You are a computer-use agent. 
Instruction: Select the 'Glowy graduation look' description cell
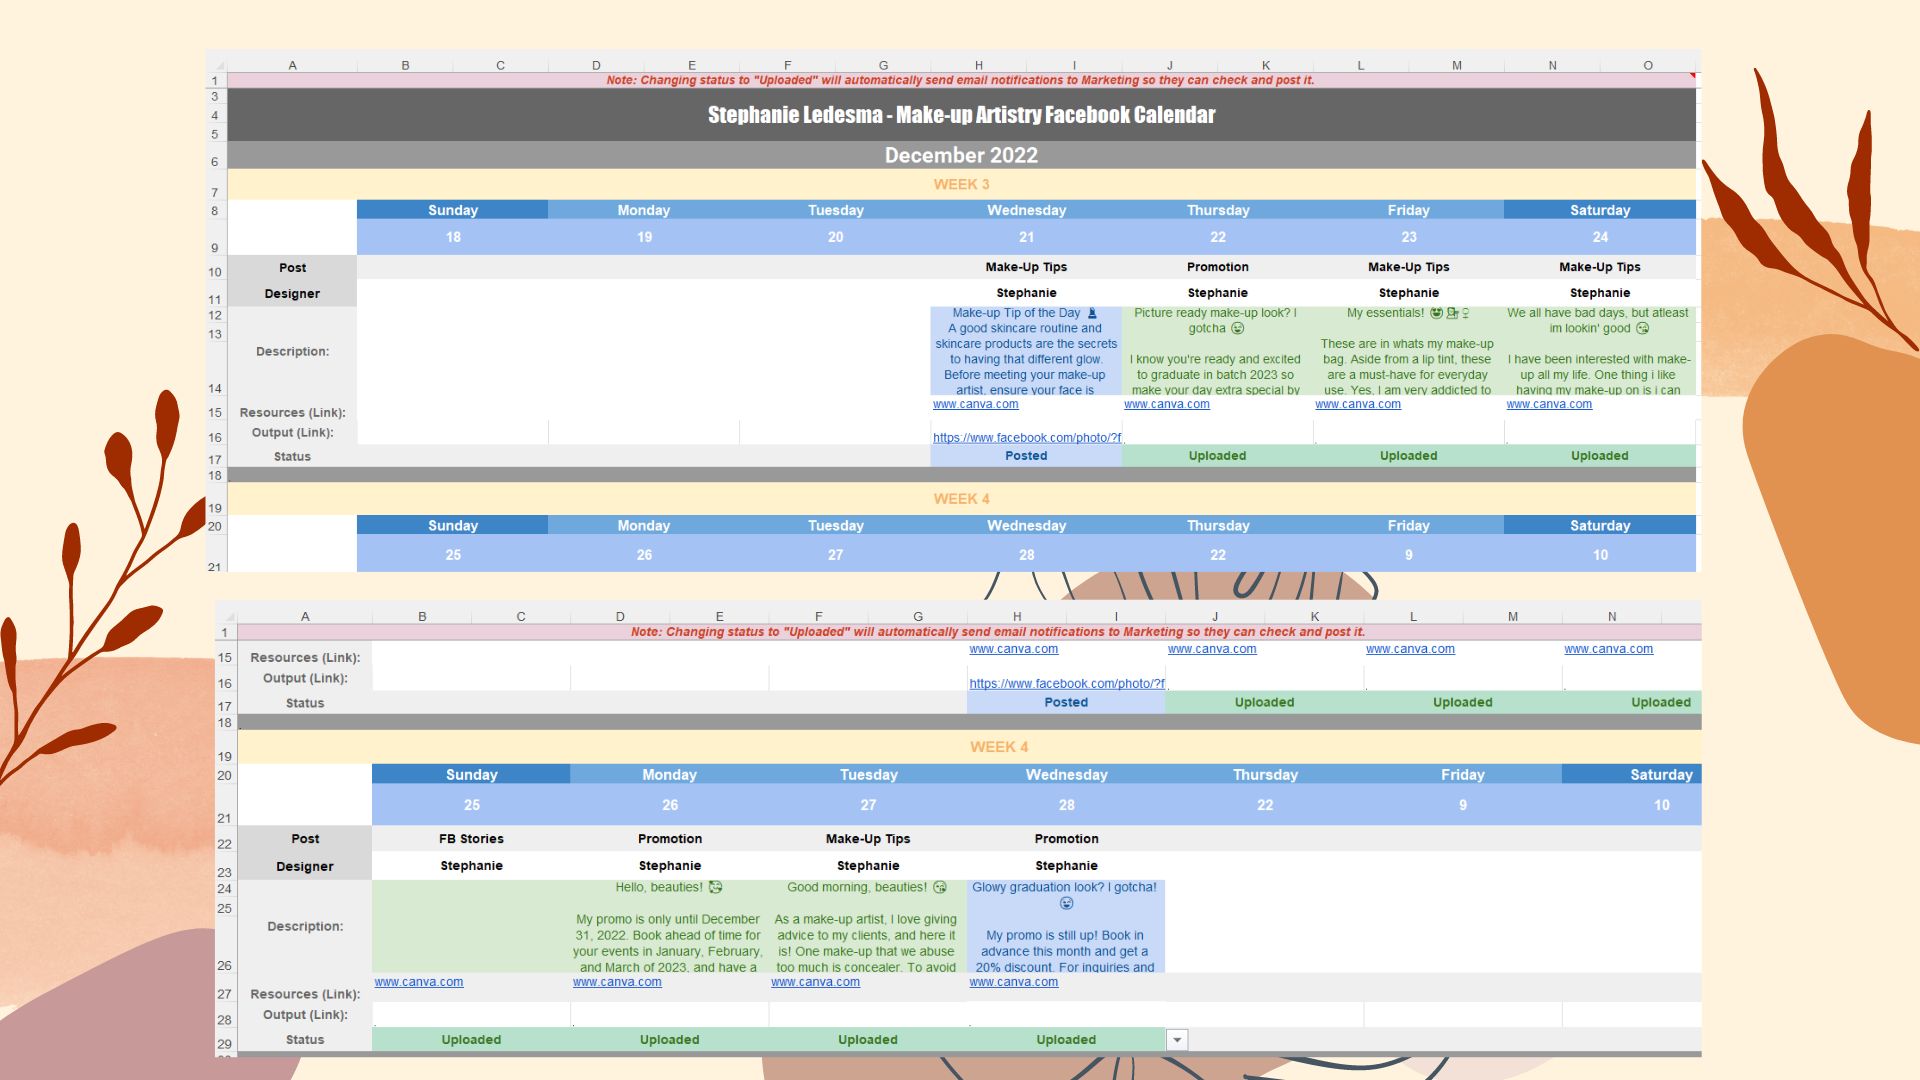pos(1065,926)
